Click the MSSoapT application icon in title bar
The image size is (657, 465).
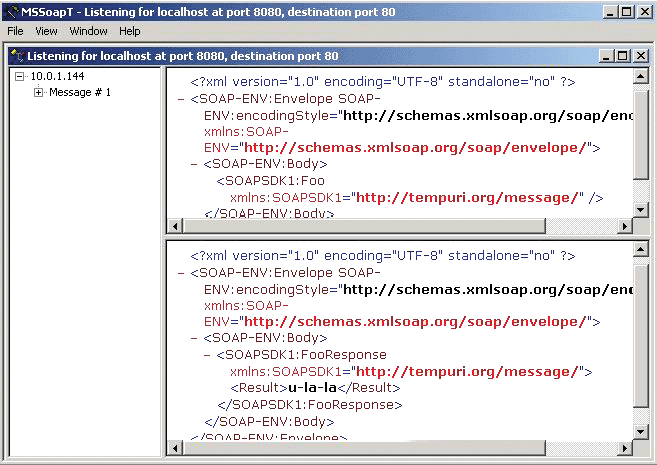[x=11, y=11]
